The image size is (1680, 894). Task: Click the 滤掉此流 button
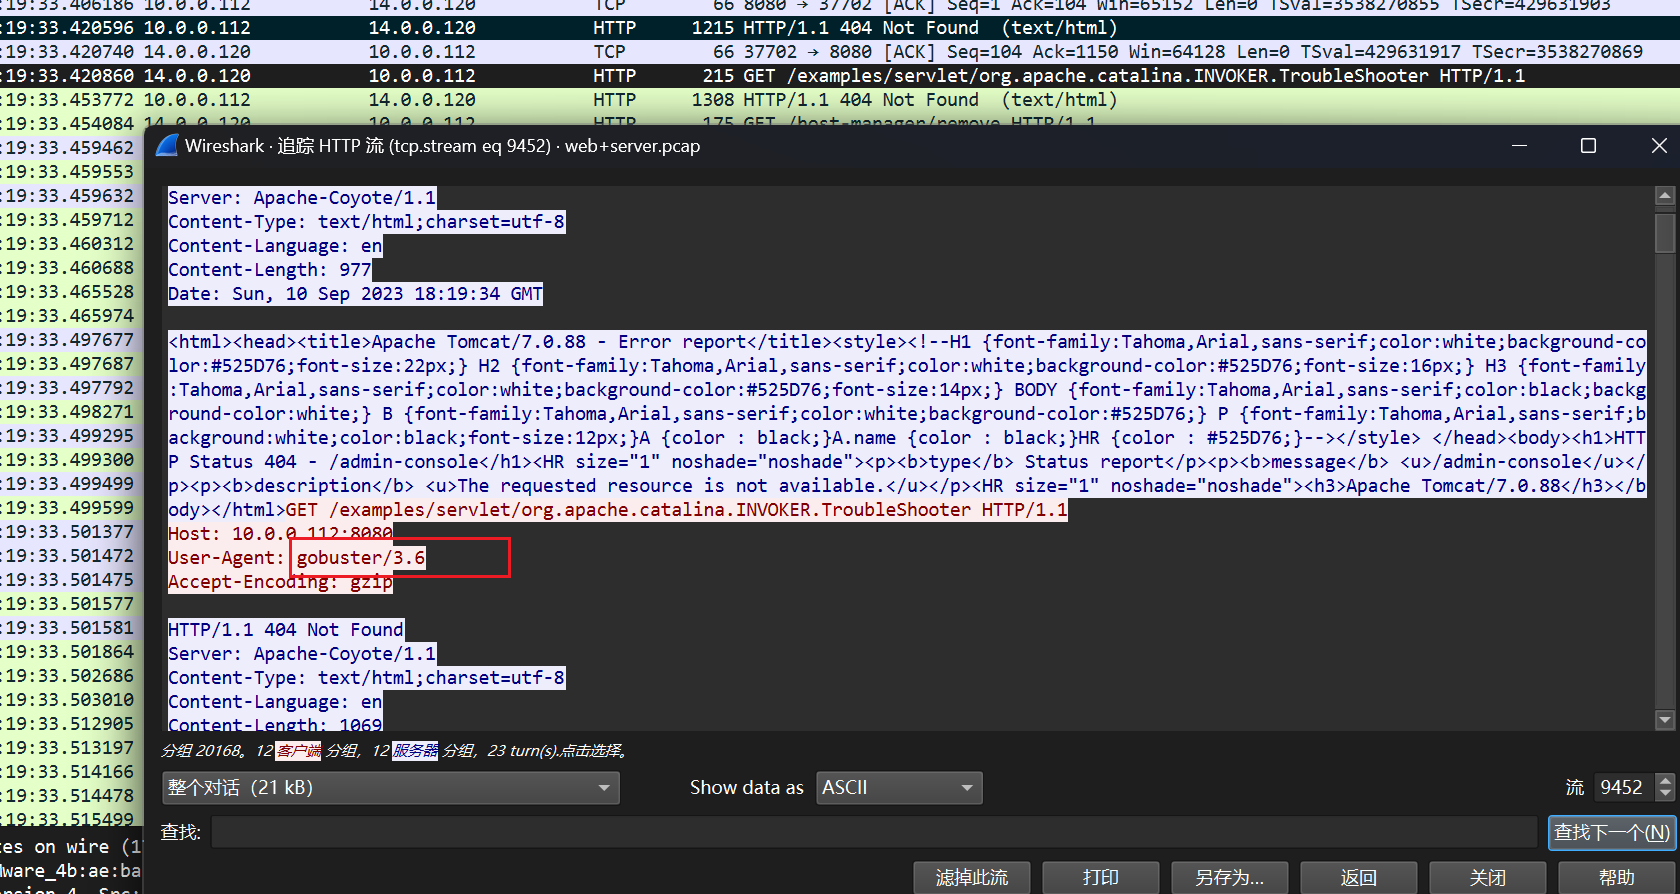[x=971, y=877]
